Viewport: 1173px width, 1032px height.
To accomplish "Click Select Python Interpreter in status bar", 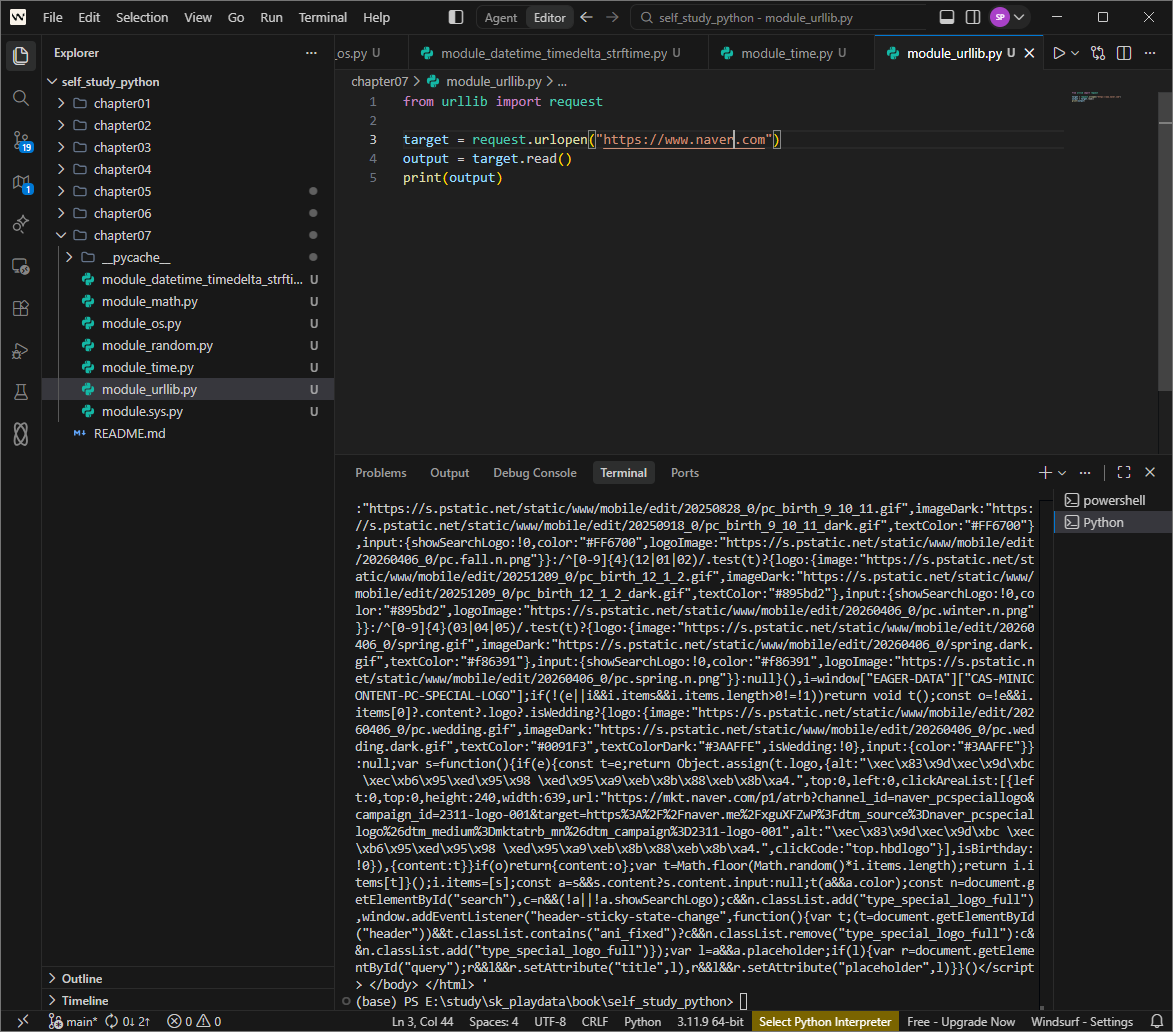I will (825, 1022).
